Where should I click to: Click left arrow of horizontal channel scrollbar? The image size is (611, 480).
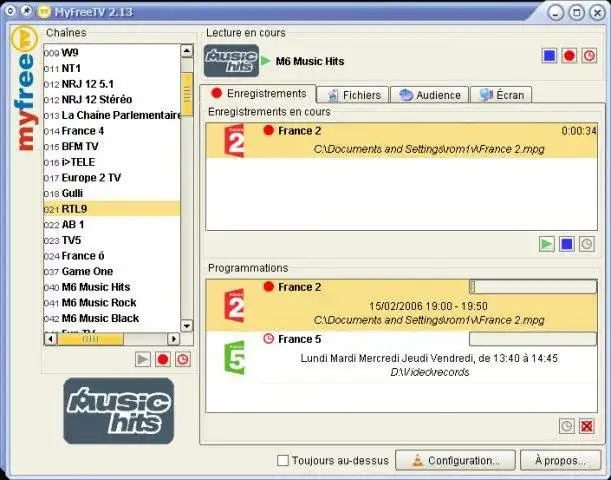tap(51, 339)
